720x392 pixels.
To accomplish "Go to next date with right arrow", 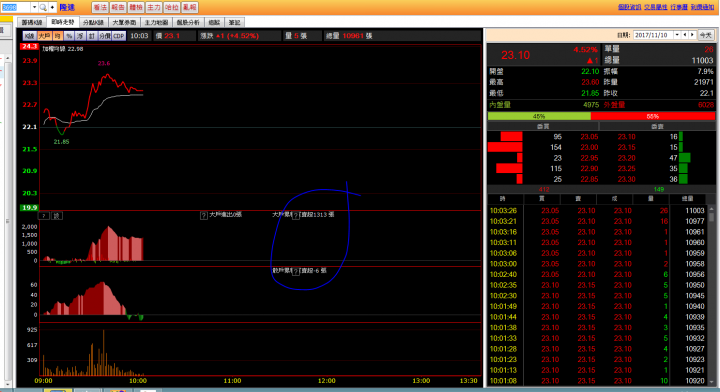I will (x=692, y=35).
